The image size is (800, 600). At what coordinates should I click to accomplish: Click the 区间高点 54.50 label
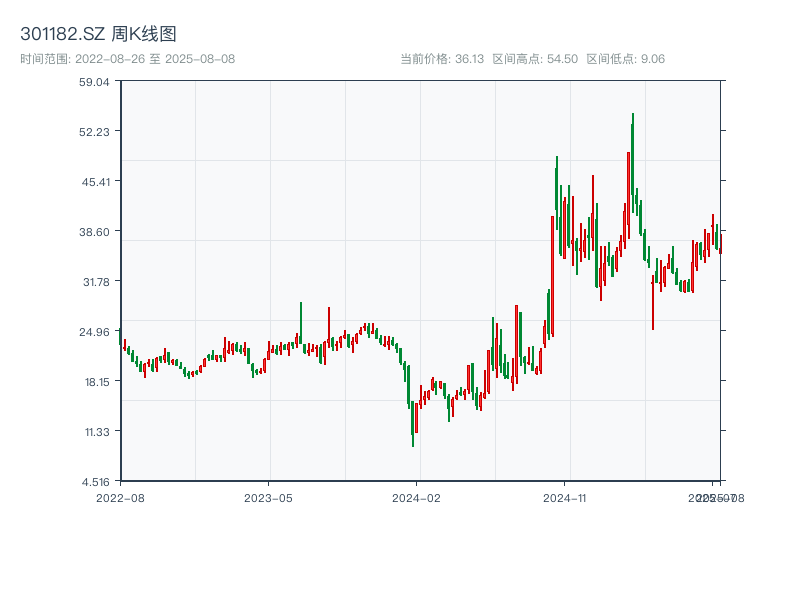point(535,59)
